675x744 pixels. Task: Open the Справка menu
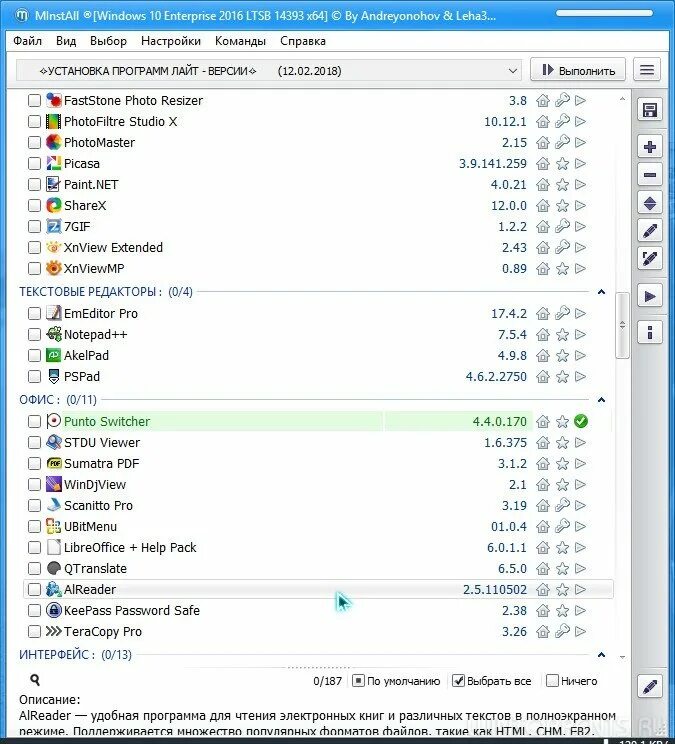303,41
